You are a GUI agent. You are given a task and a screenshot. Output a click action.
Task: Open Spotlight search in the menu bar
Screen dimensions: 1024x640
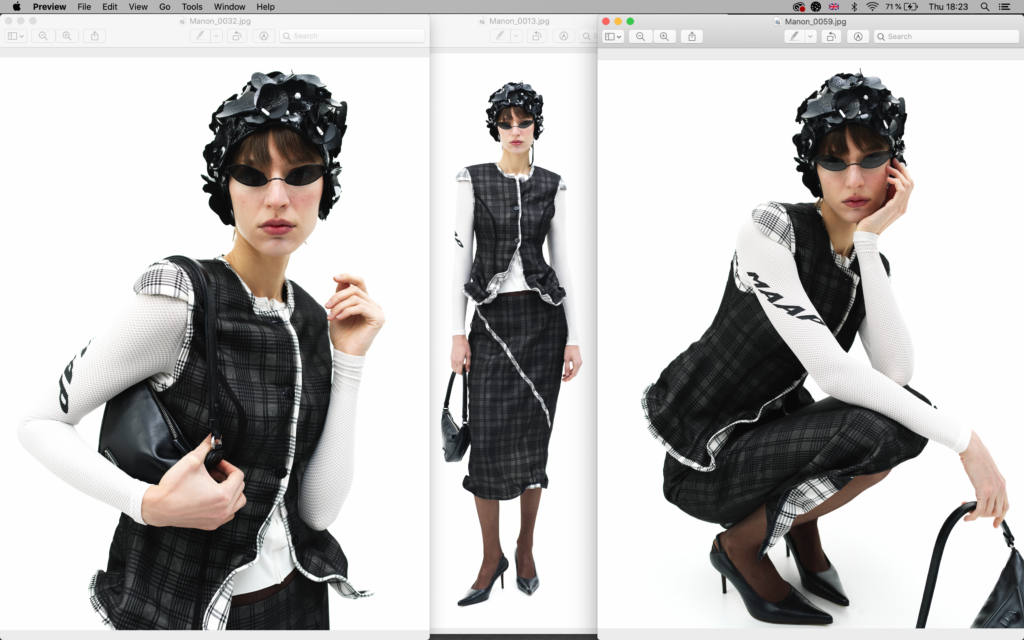tap(984, 7)
